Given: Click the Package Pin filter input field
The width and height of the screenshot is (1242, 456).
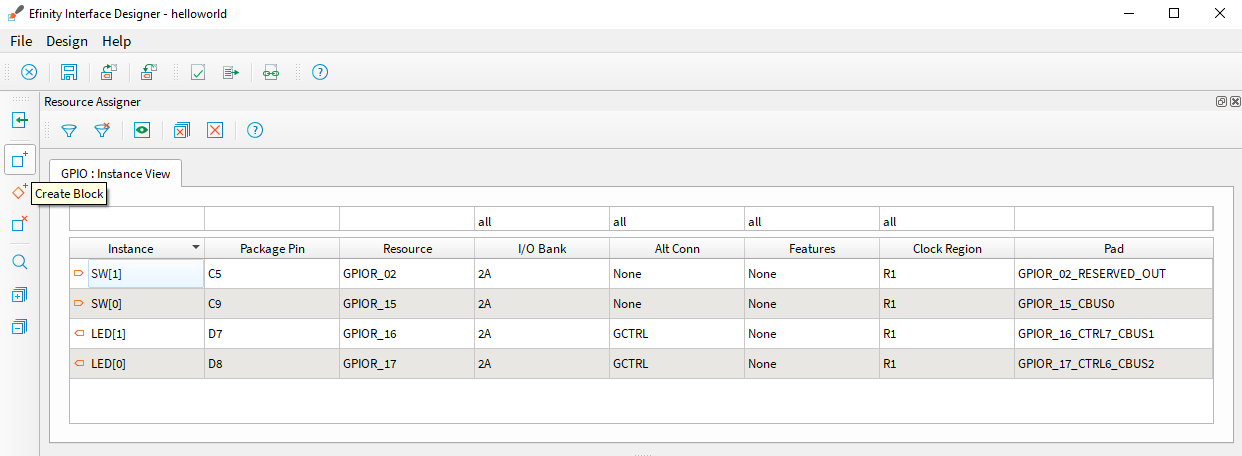Looking at the screenshot, I should (272, 220).
